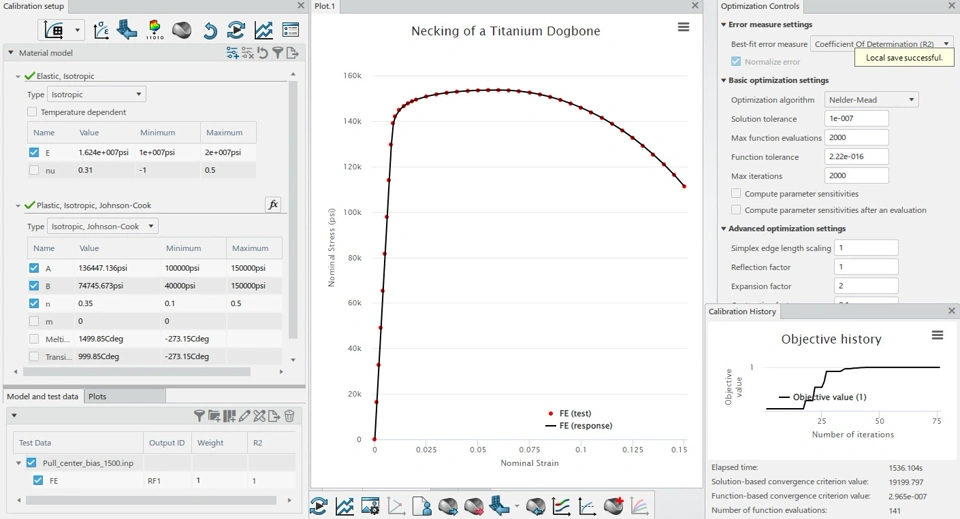The width and height of the screenshot is (960, 519).
Task: Click the document with user icon in bottom toolbar
Action: tap(422, 506)
